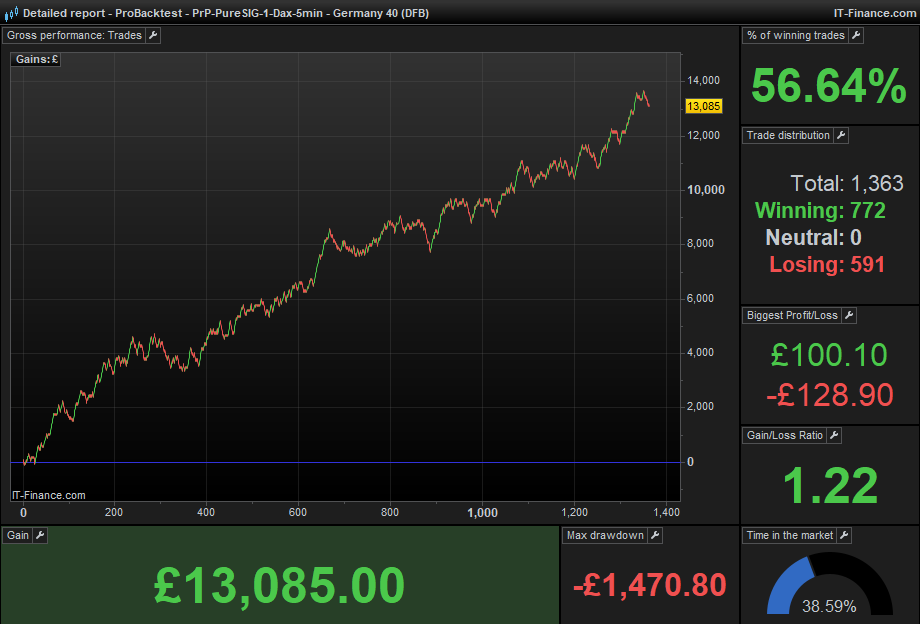The width and height of the screenshot is (920, 624).
Task: Click wrench icon next to Gain label
Action: pyautogui.click(x=40, y=535)
